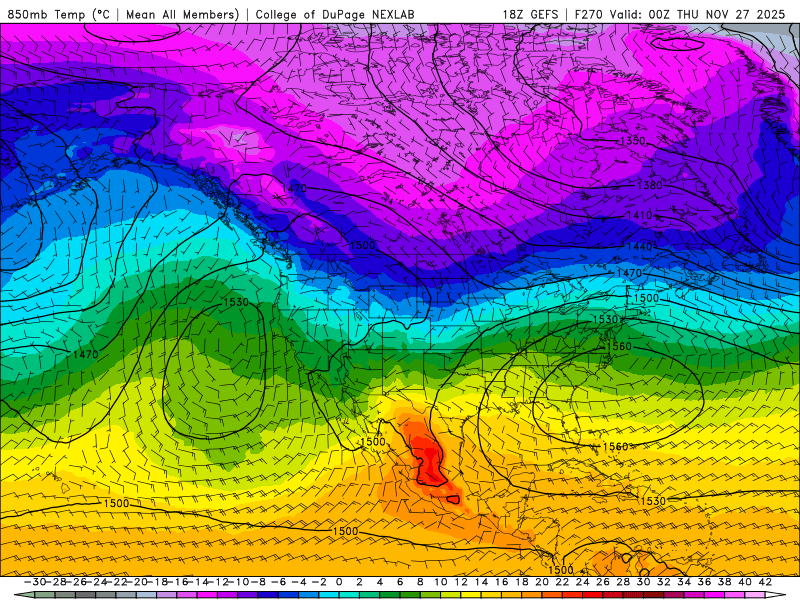Click the 20 value on temperature legend
The width and height of the screenshot is (800, 600).
(x=542, y=582)
